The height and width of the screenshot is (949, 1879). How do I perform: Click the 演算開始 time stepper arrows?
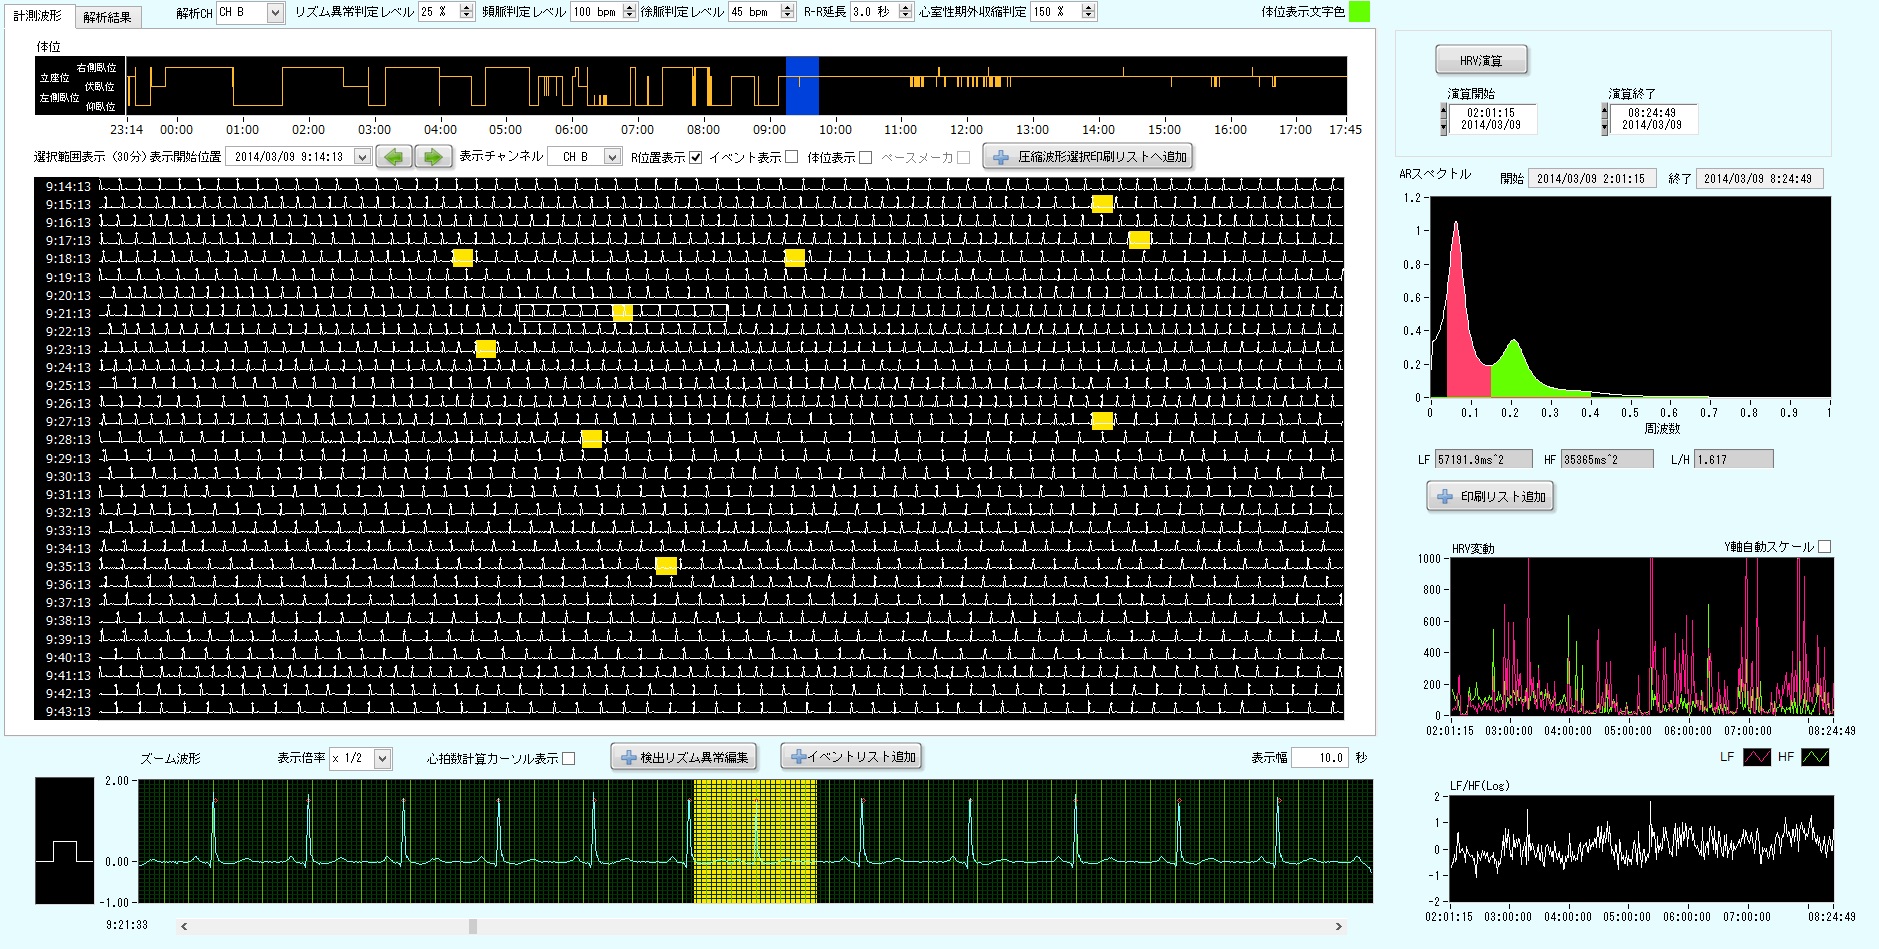click(1443, 119)
